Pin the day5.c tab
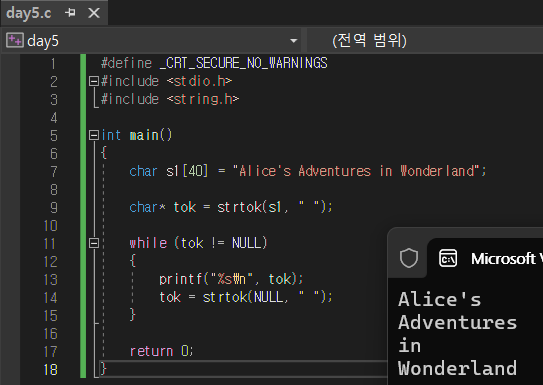Viewport: 543px width, 385px height. click(x=70, y=13)
